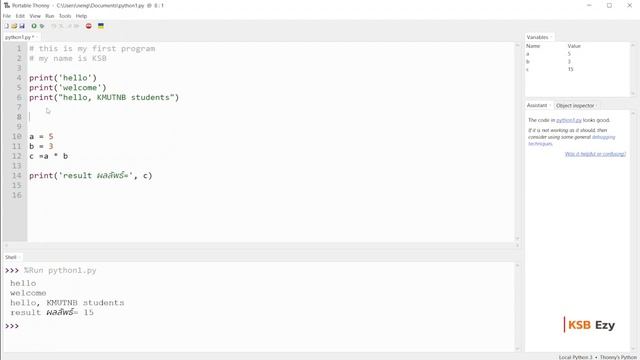Image resolution: width=640 pixels, height=360 pixels.
Task: Start debugging with the bug icon
Action: tap(42, 26)
